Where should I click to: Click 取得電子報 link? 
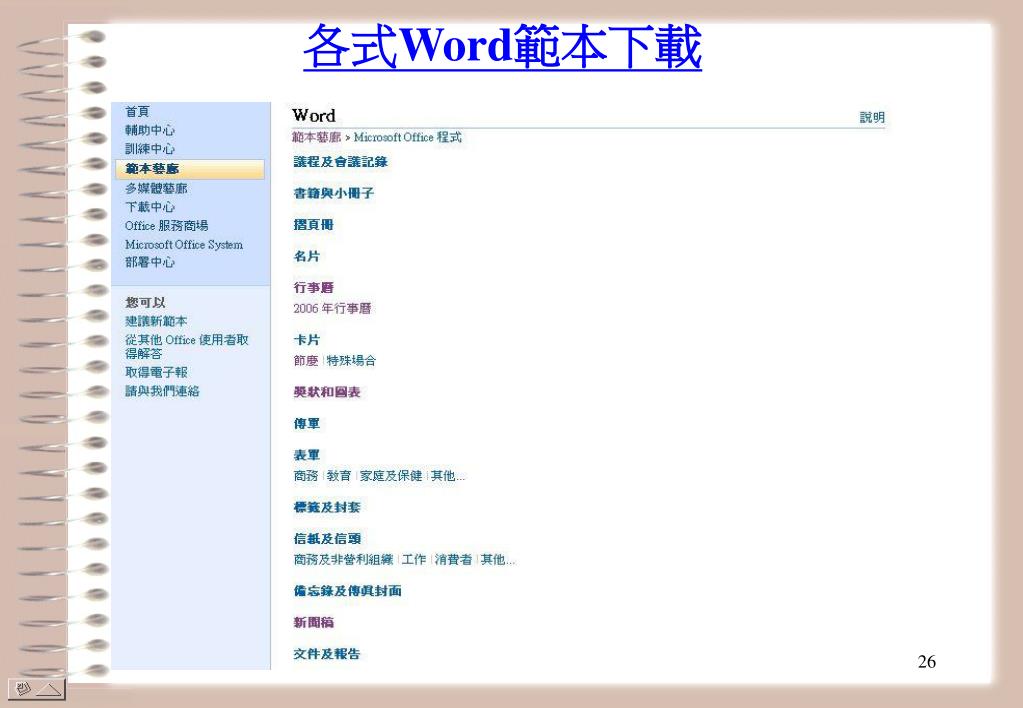click(x=156, y=373)
